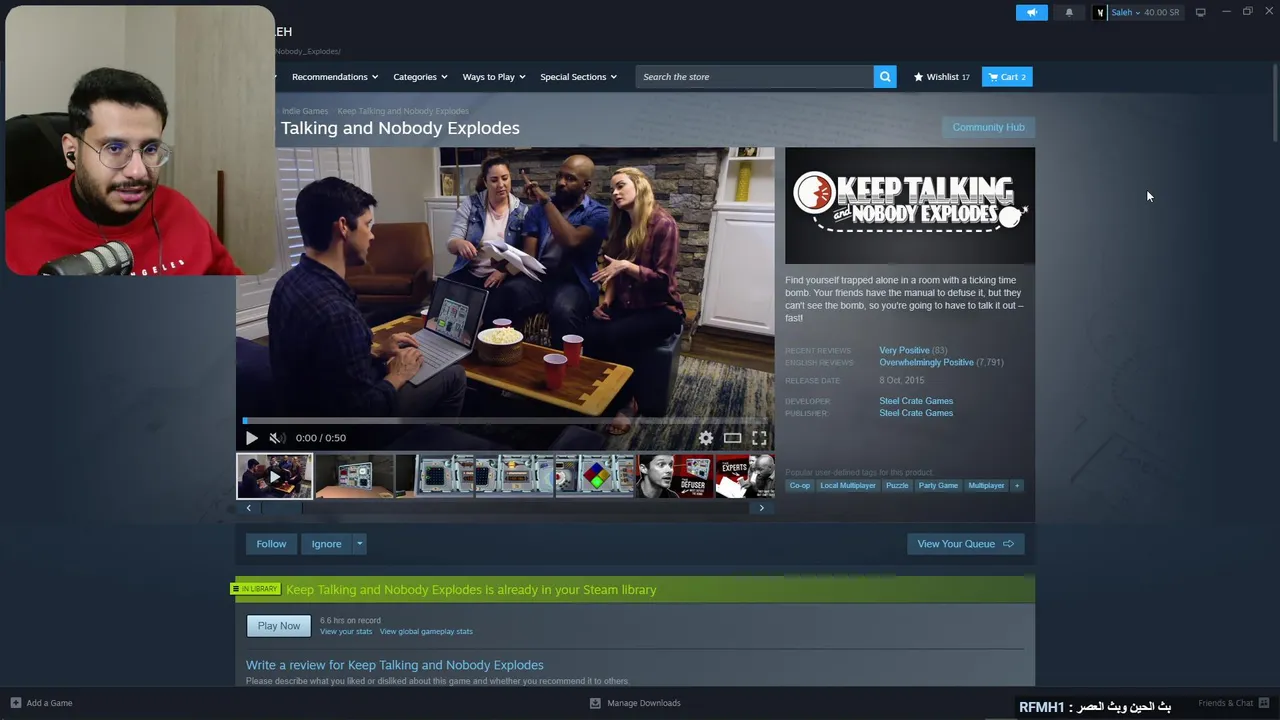This screenshot has height=720, width=1280.
Task: Expand the Special Sections menu
Action: [x=578, y=77]
